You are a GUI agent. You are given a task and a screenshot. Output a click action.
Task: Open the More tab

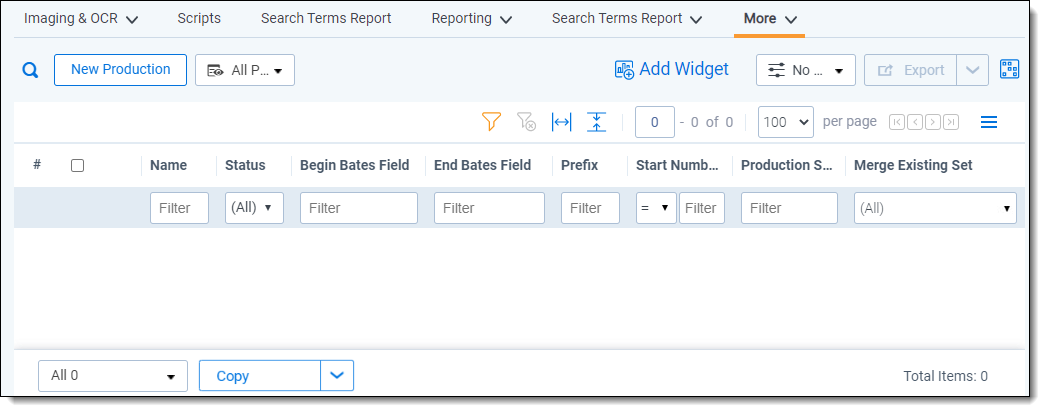769,19
